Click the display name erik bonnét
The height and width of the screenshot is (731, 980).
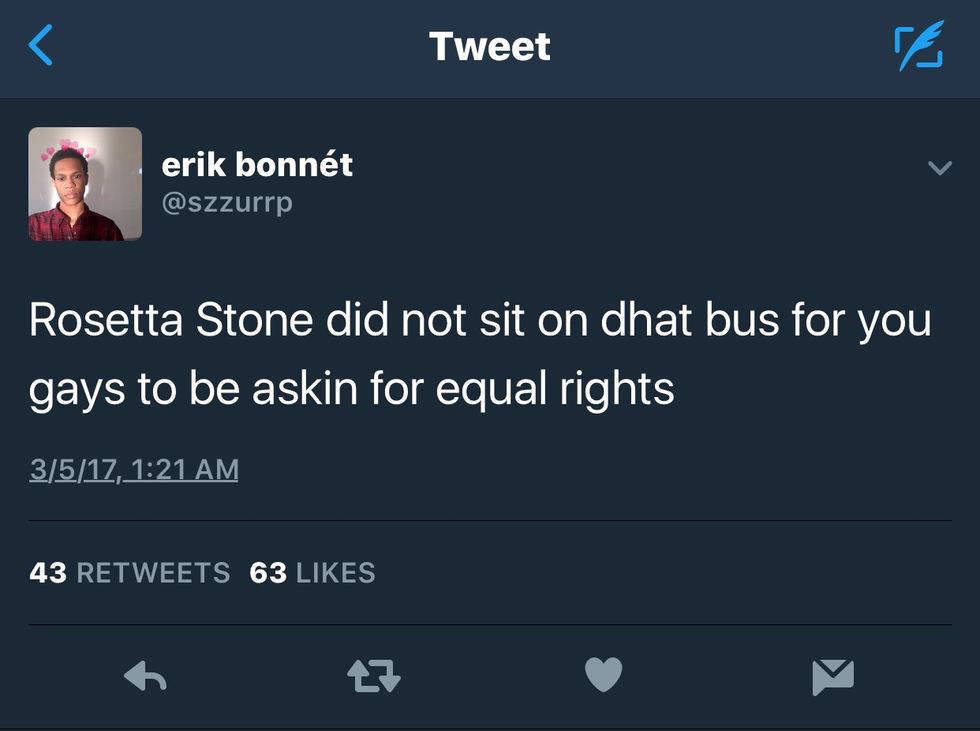click(257, 164)
